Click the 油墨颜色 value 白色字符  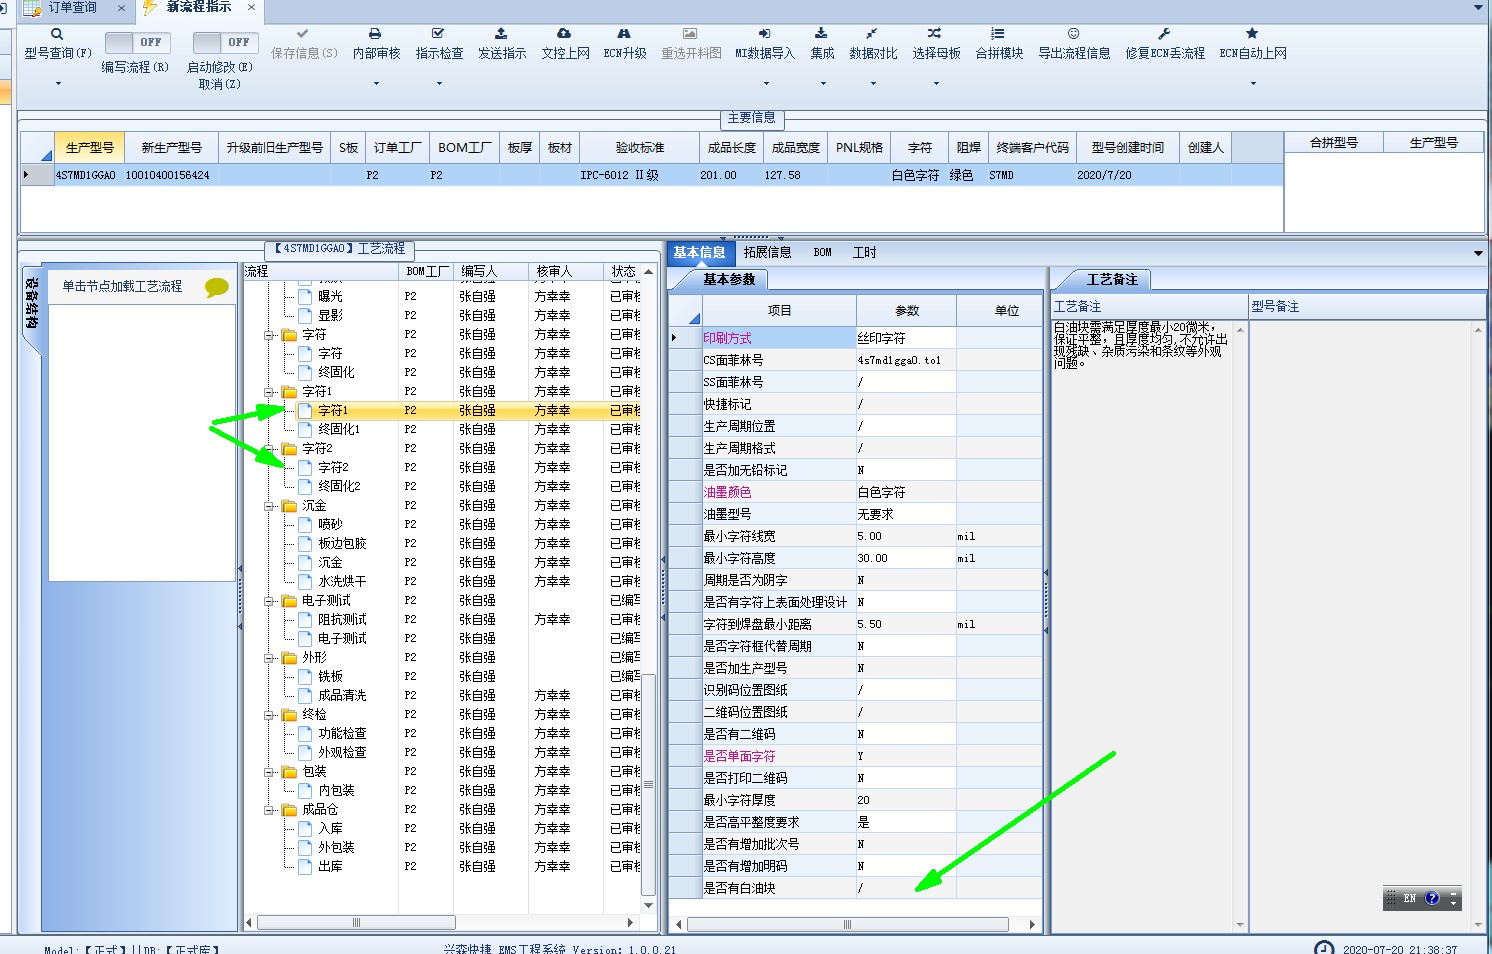(x=905, y=492)
